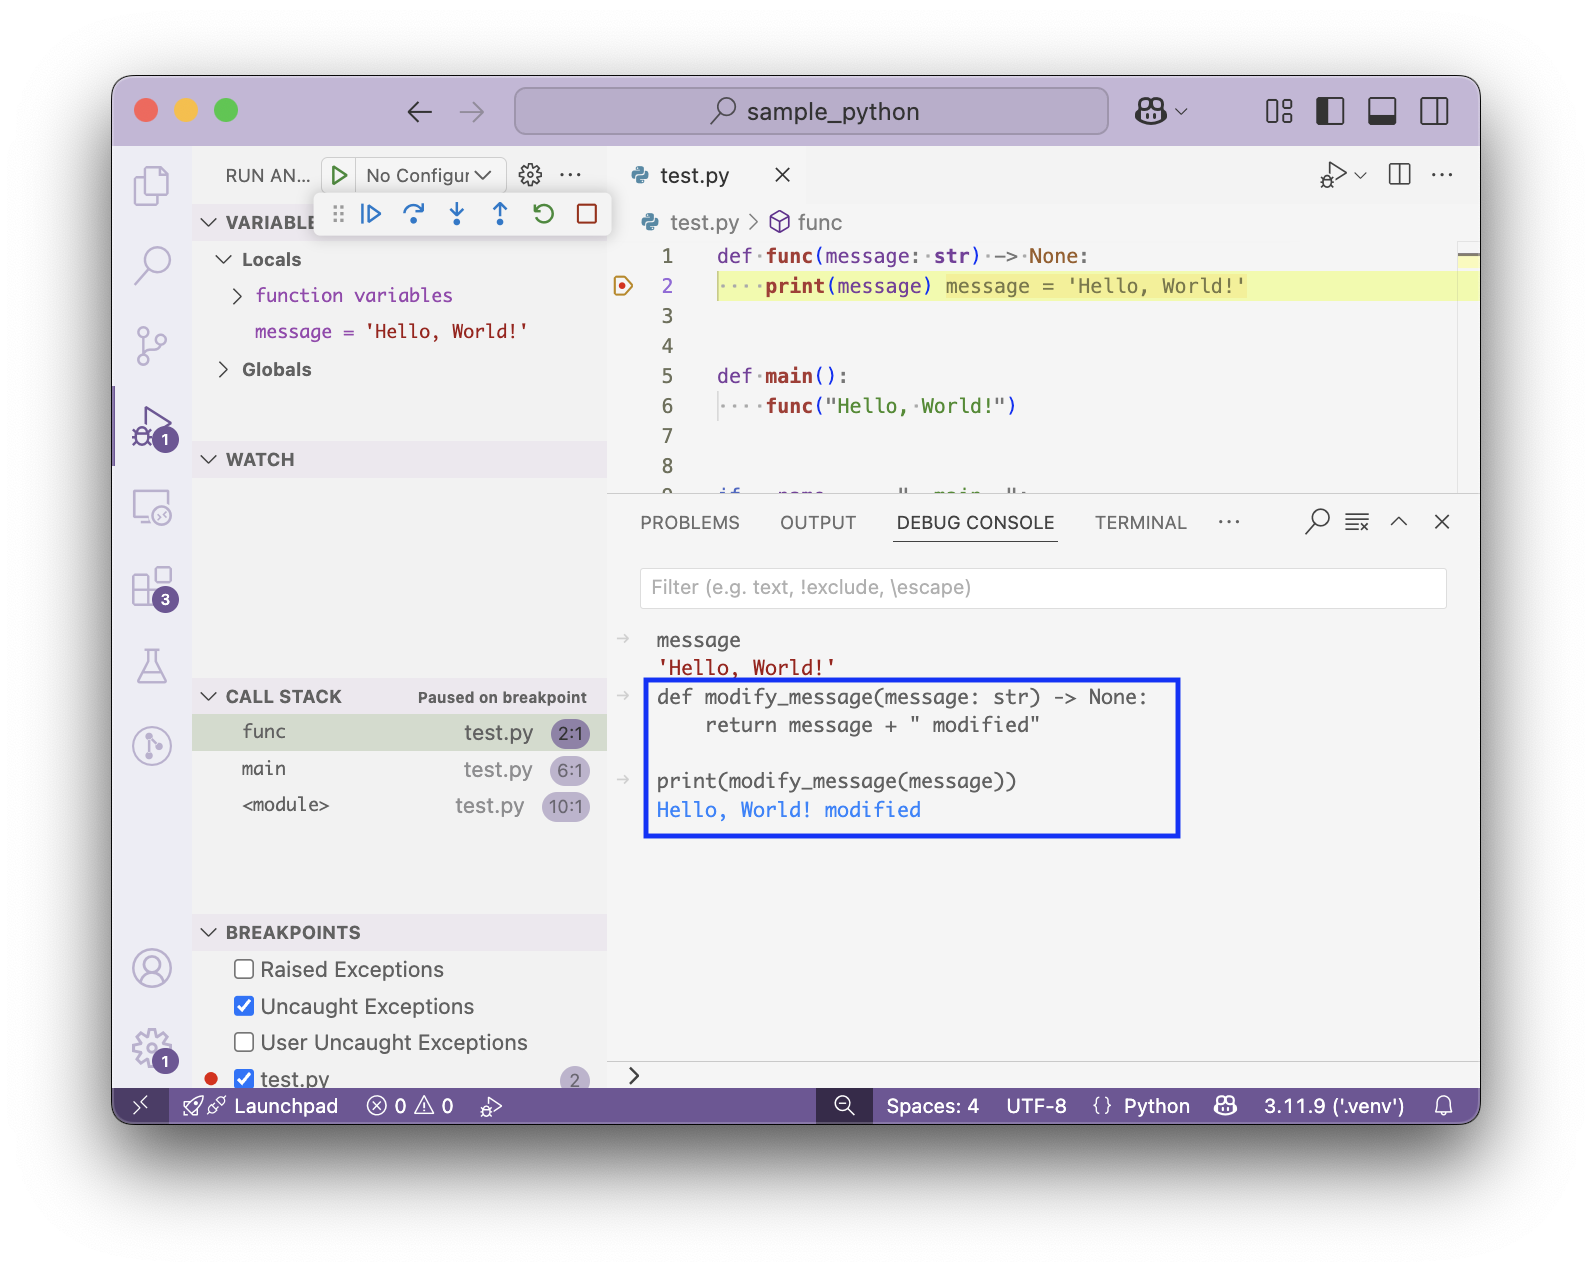This screenshot has width=1592, height=1272.
Task: Click Step Over in the debug toolbar
Action: pos(414,213)
